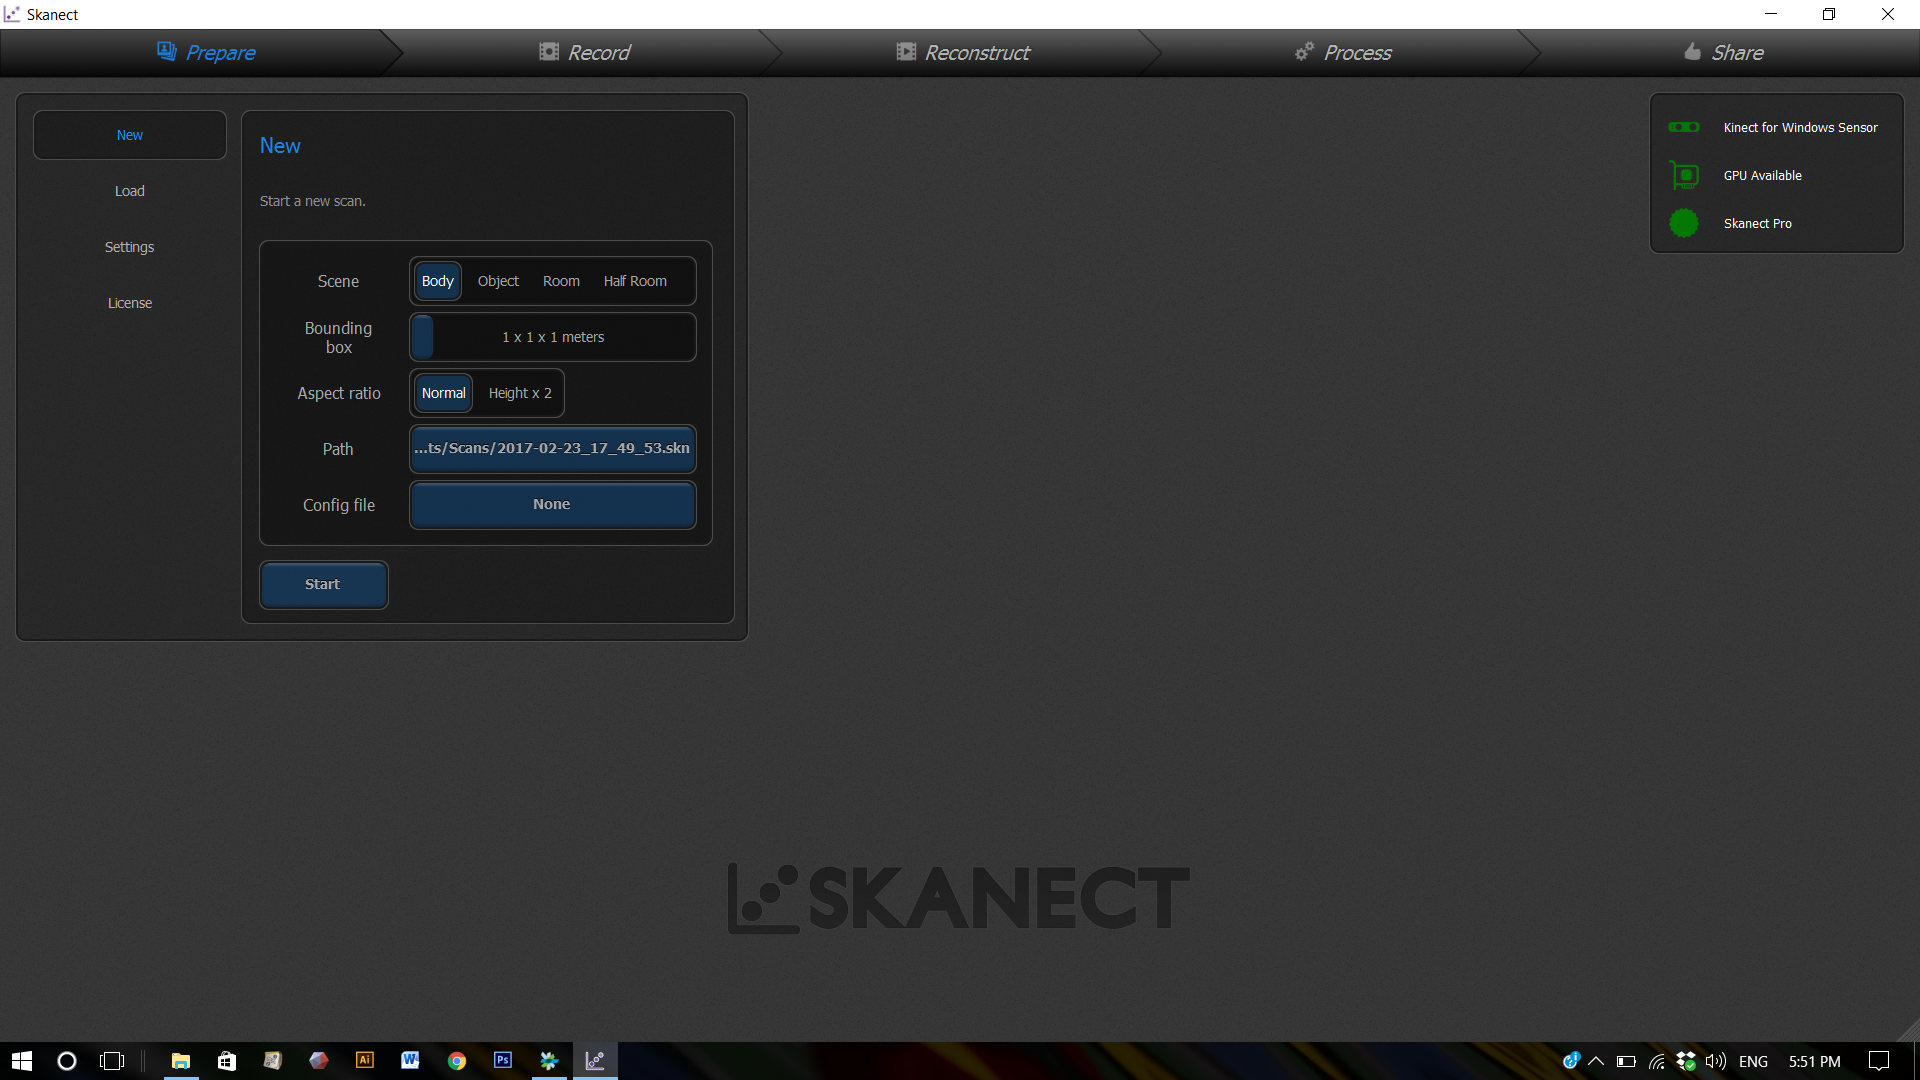Image resolution: width=1920 pixels, height=1080 pixels.
Task: Go to the Reconstruct tab
Action: [x=963, y=53]
